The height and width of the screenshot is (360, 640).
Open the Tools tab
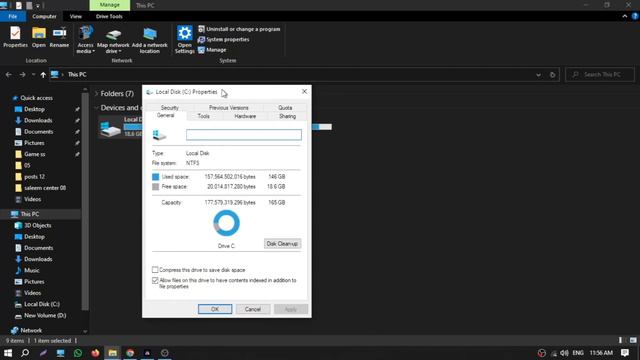pos(203,116)
